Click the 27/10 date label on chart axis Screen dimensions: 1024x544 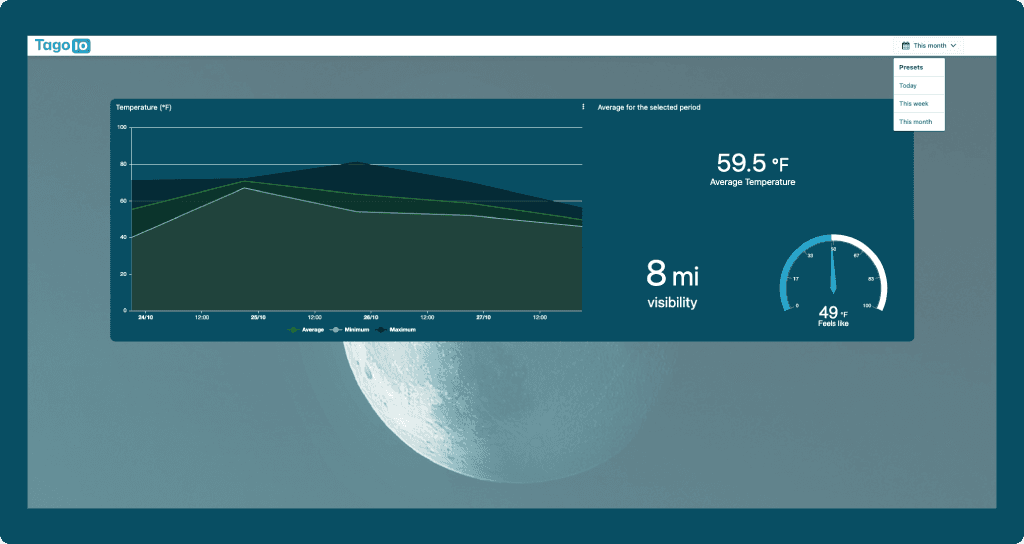pos(483,317)
